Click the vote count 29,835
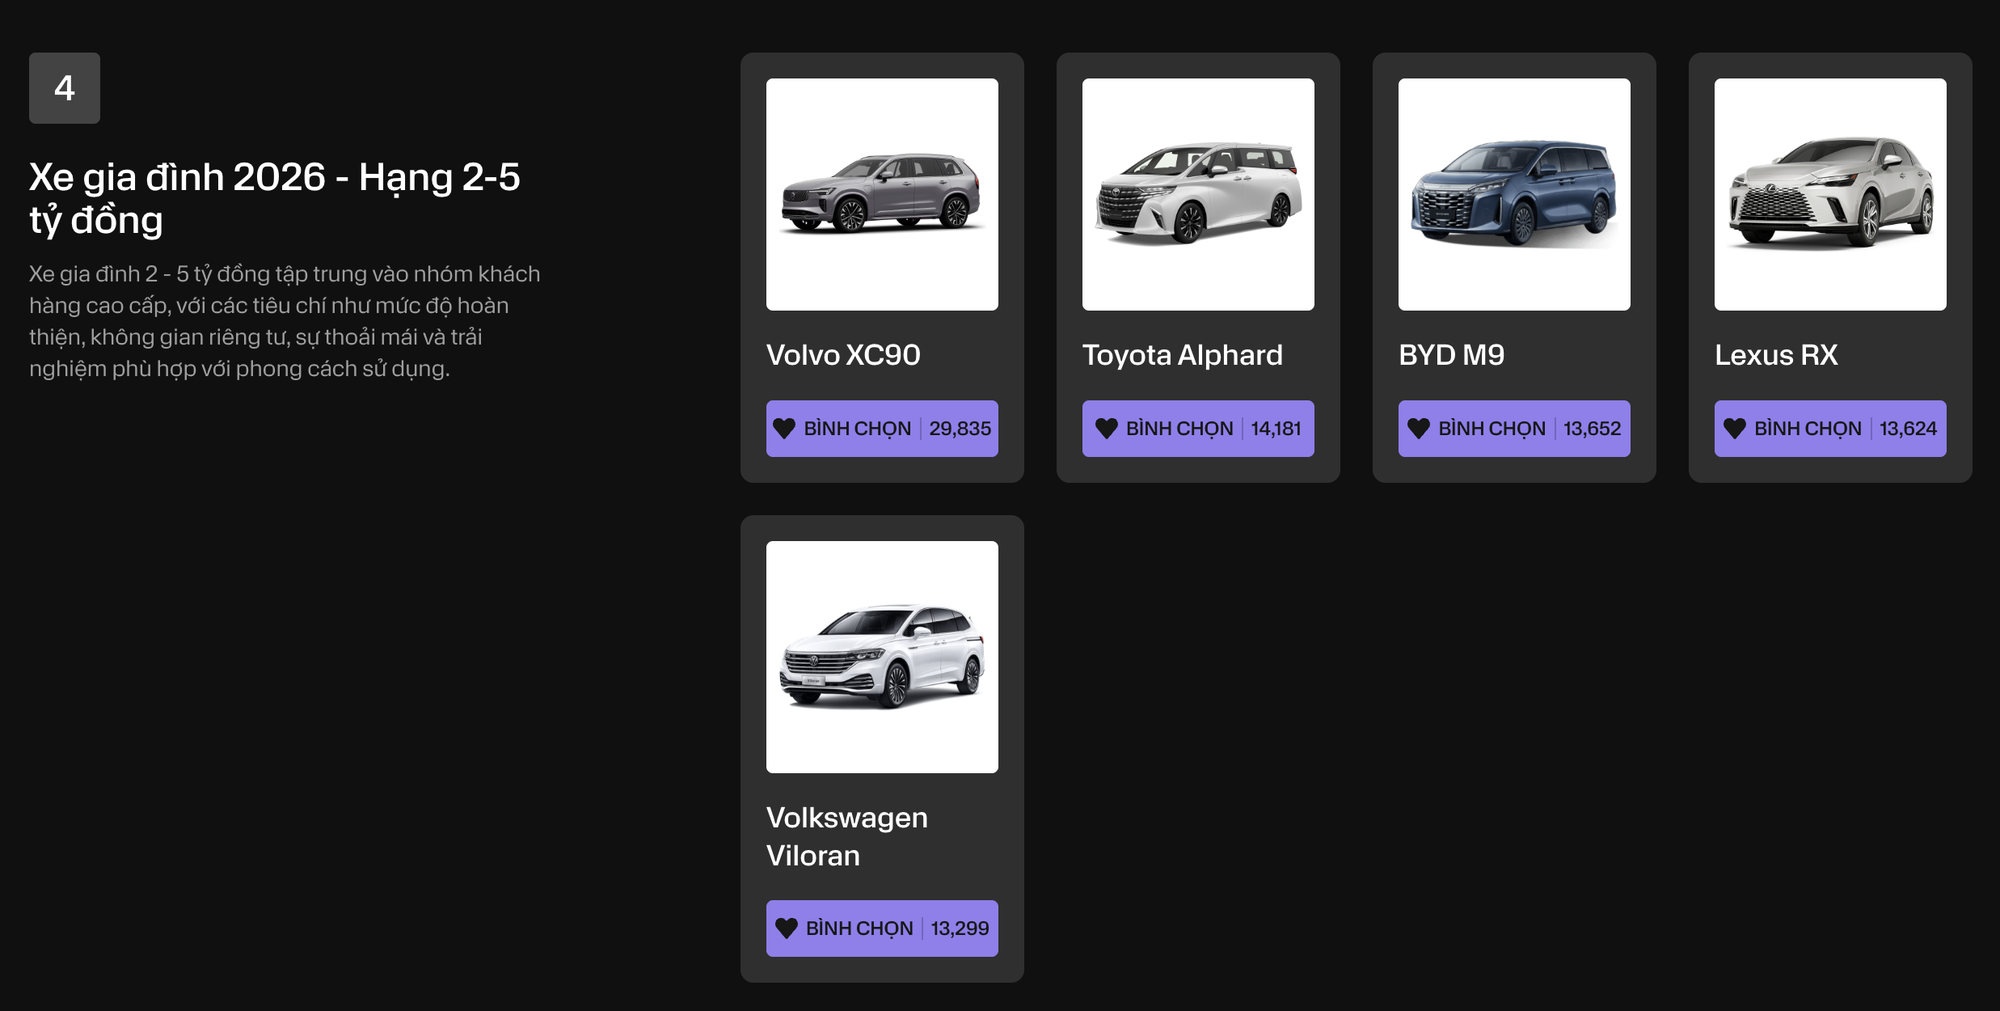This screenshot has height=1011, width=2000. click(x=960, y=428)
